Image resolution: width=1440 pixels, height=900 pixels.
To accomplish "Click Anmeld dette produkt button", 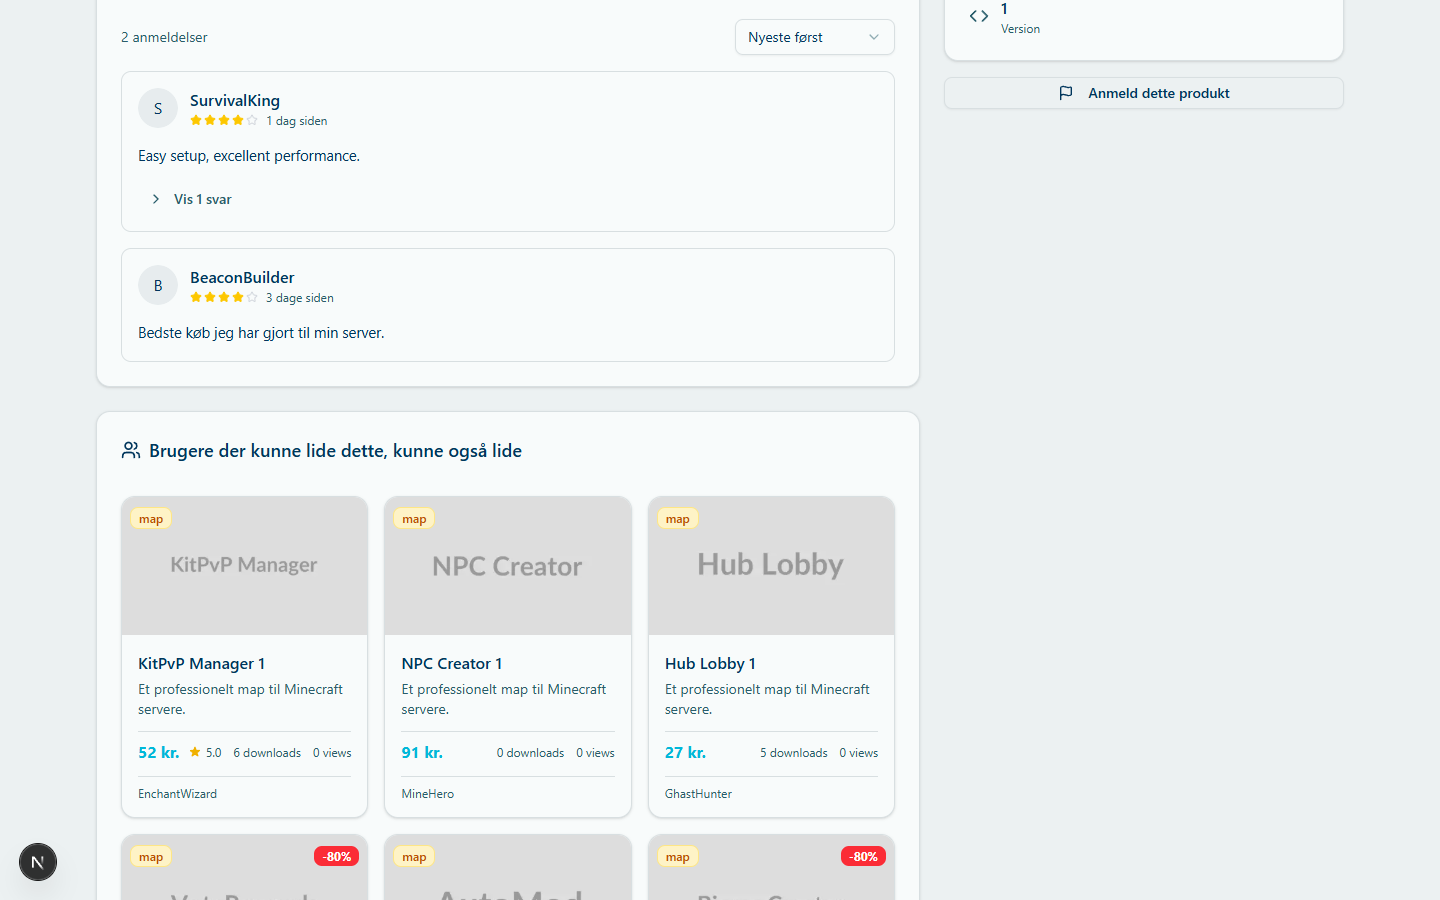I will click(x=1144, y=93).
